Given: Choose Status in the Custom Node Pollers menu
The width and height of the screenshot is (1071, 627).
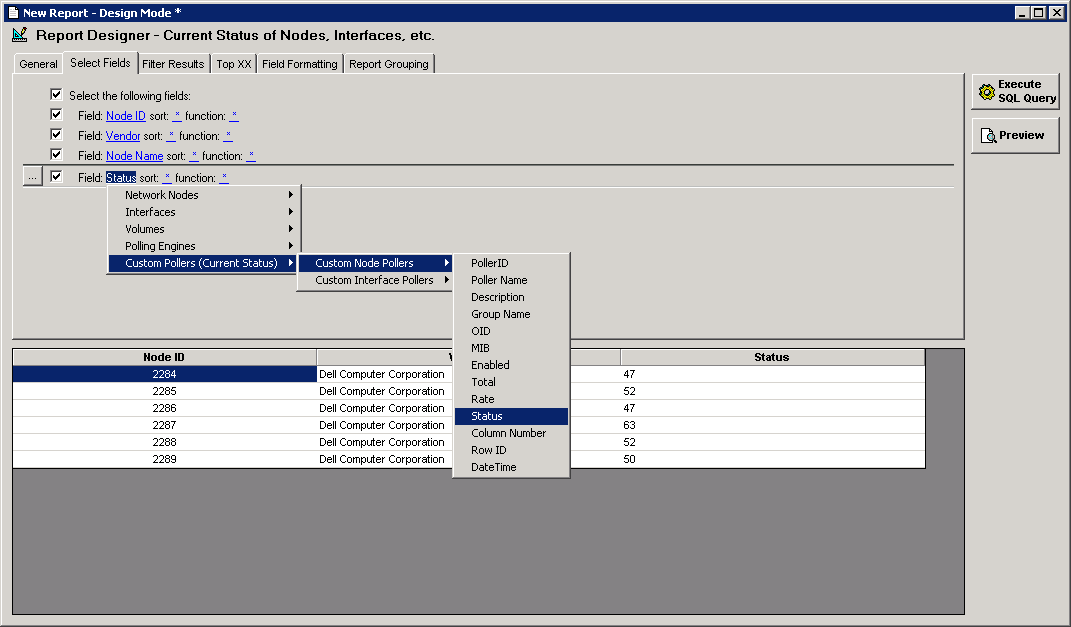Looking at the screenshot, I should point(511,416).
